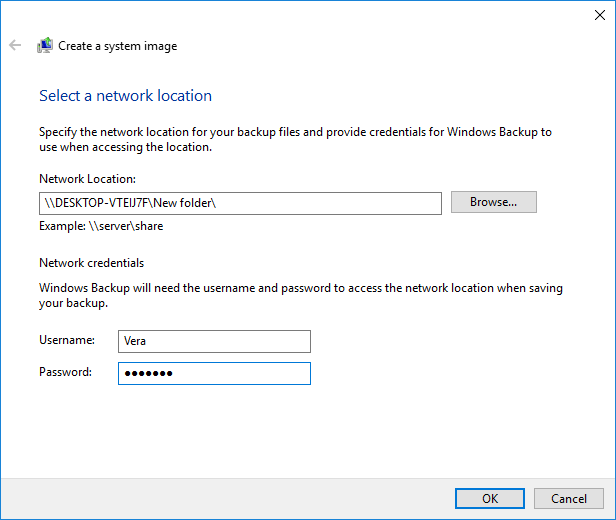Image resolution: width=616 pixels, height=520 pixels.
Task: Click the "Example: \\server\share" hint text
Action: tap(101, 226)
